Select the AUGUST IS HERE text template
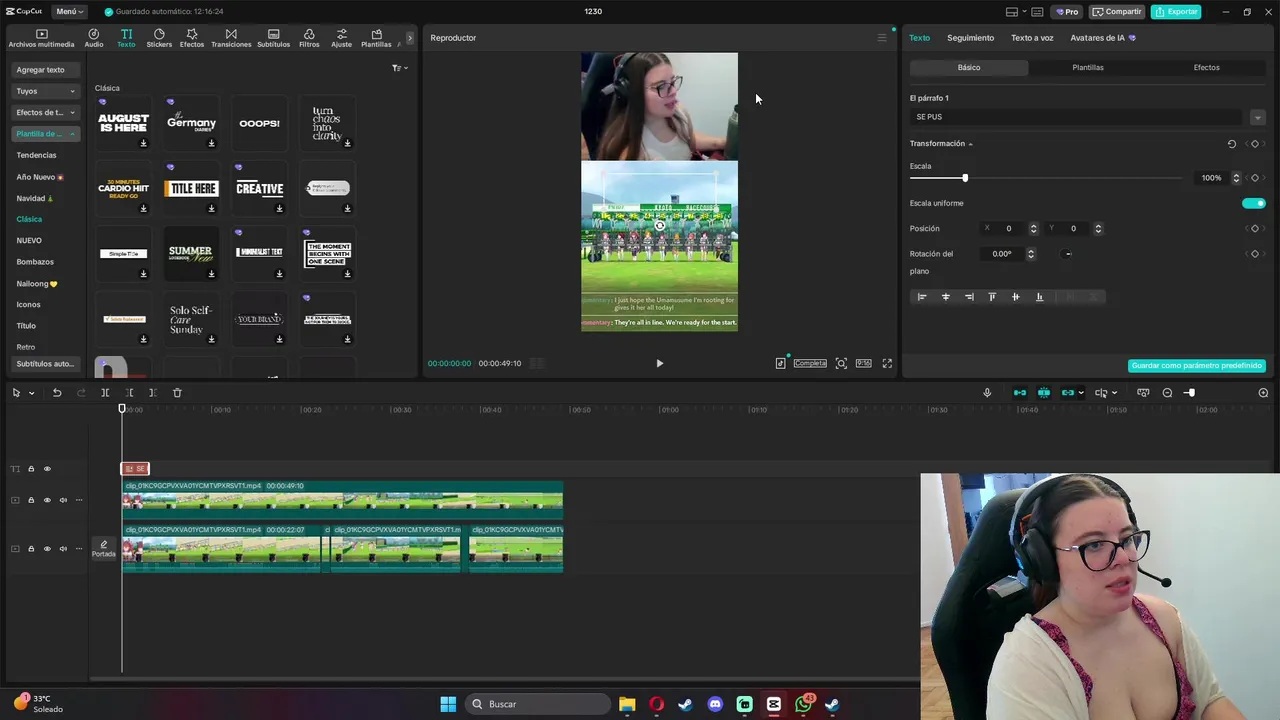Screen dimensions: 1280x720 (x=123, y=123)
